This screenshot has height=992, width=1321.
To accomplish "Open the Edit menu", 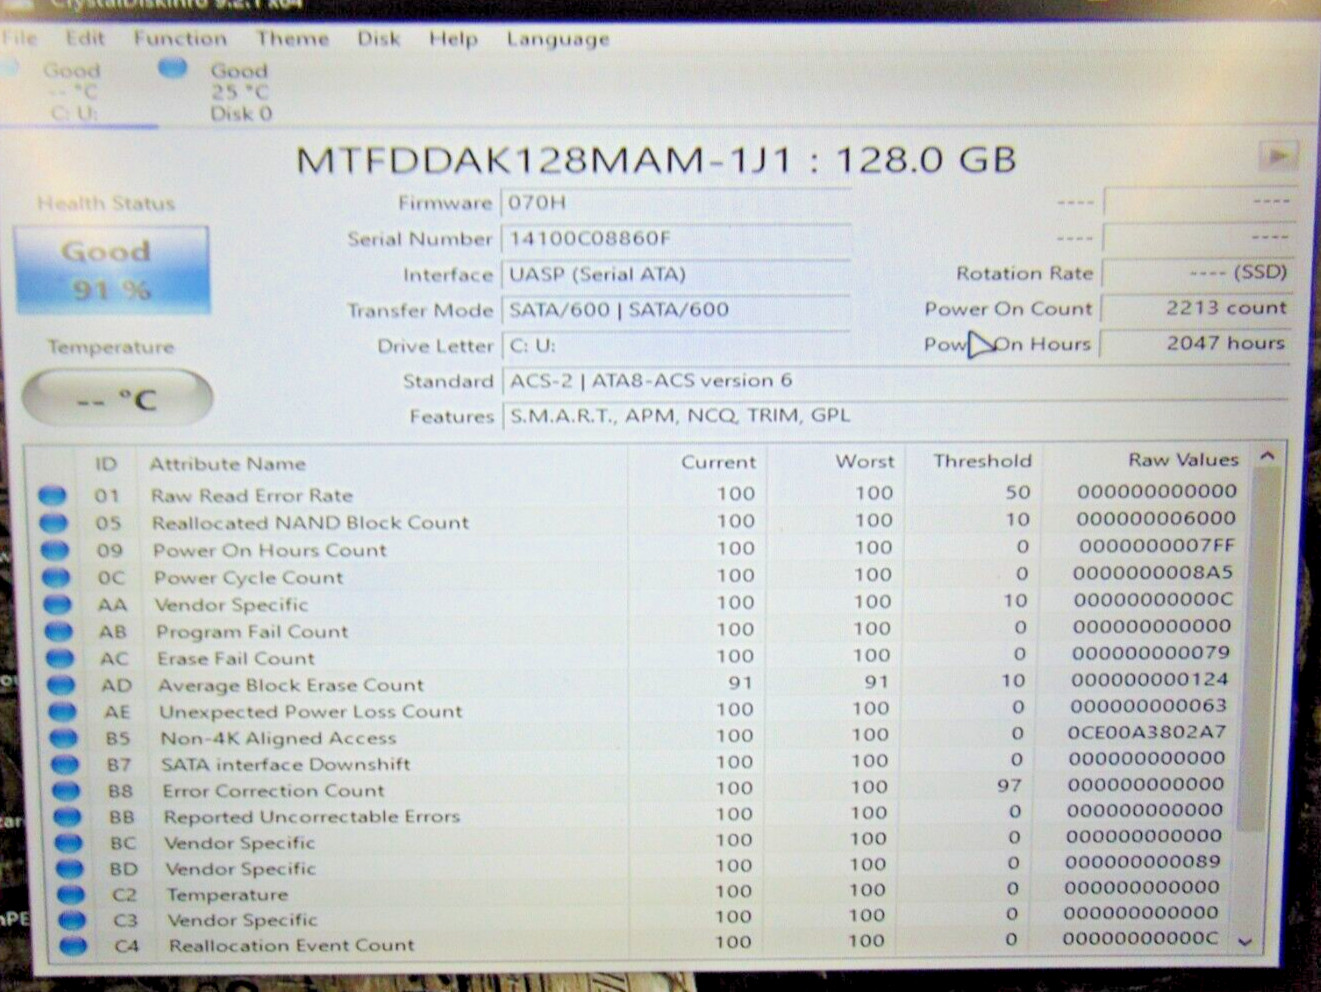I will [x=85, y=38].
